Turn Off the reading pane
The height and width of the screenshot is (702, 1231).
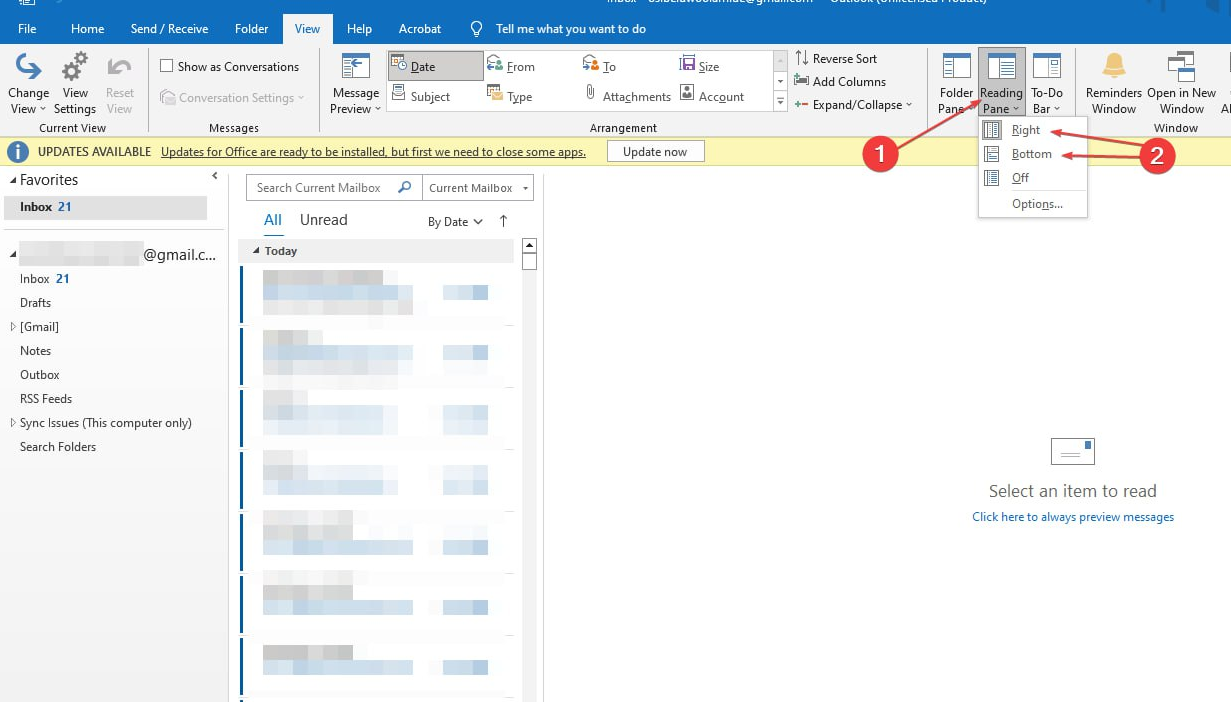click(1020, 178)
